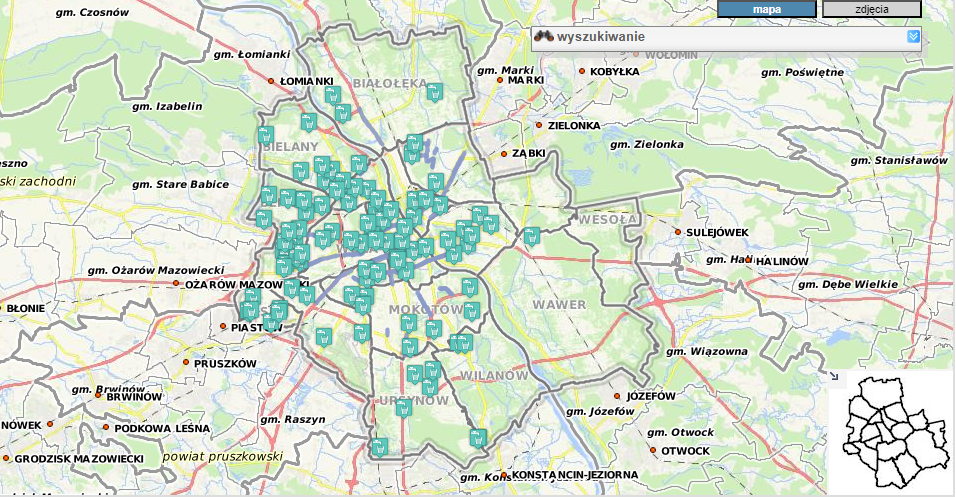This screenshot has height=497, width=956.
Task: Click the SULEJÓWEK town marker
Action: [x=677, y=232]
